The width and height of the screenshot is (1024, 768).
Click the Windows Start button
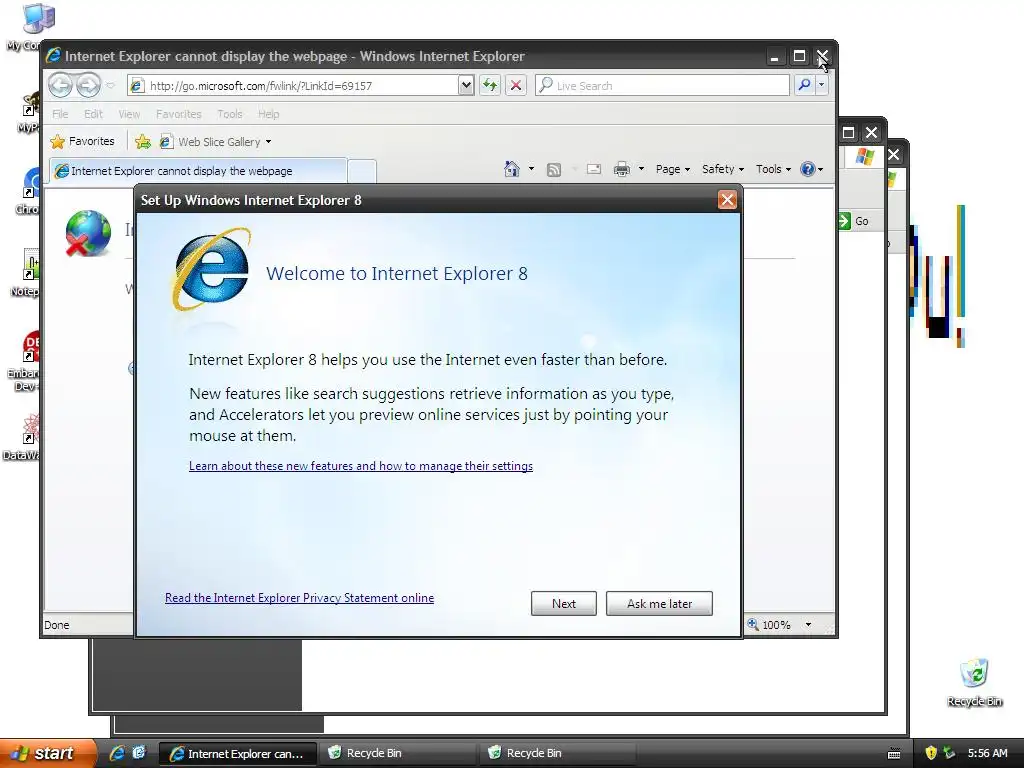[x=47, y=753]
